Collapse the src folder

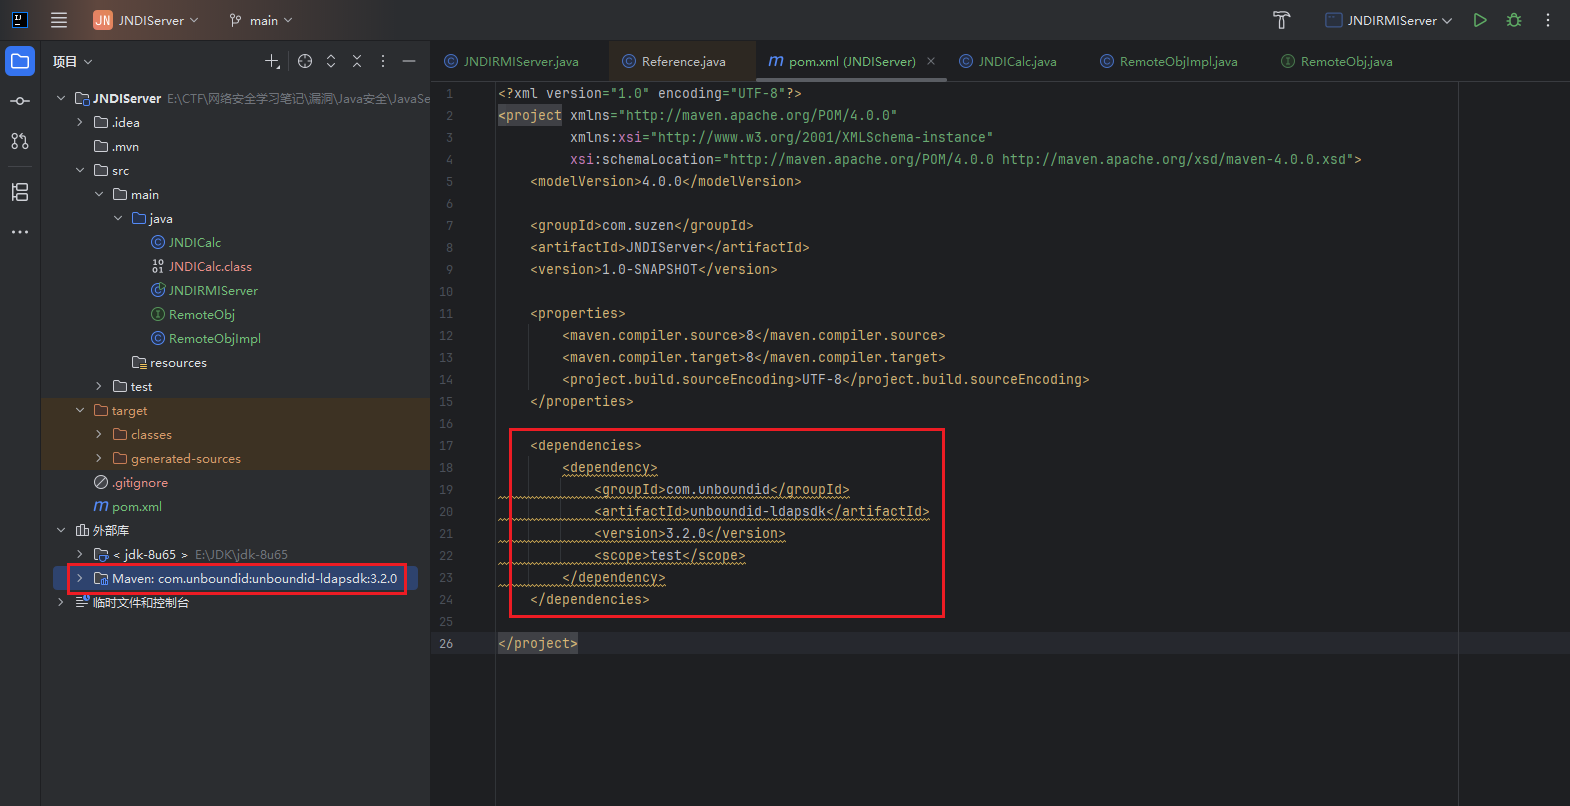pyautogui.click(x=80, y=170)
